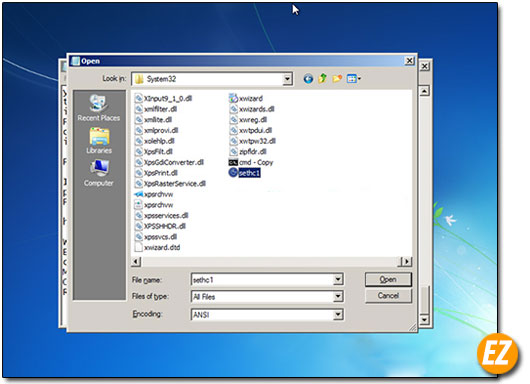The image size is (530, 384).
Task: Create a new folder icon
Action: coord(337,79)
